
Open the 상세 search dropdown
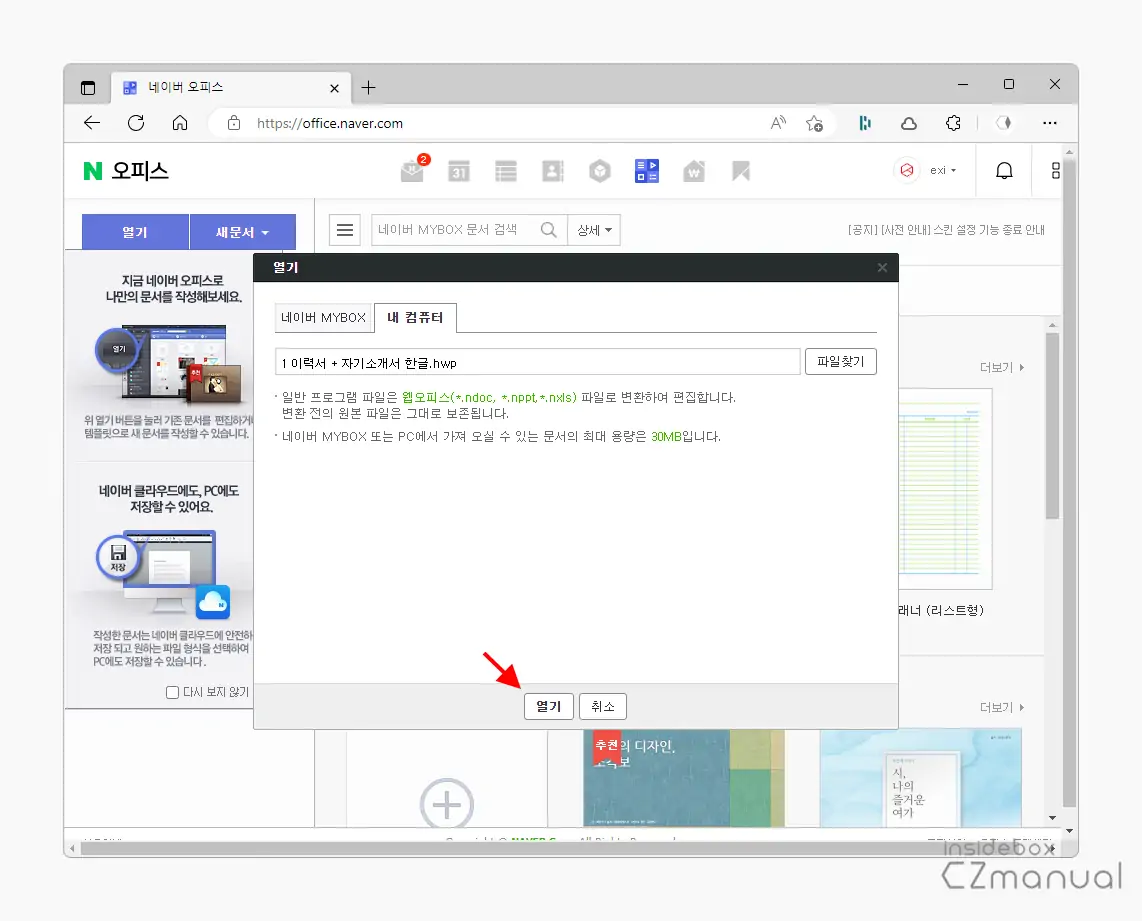click(x=594, y=230)
